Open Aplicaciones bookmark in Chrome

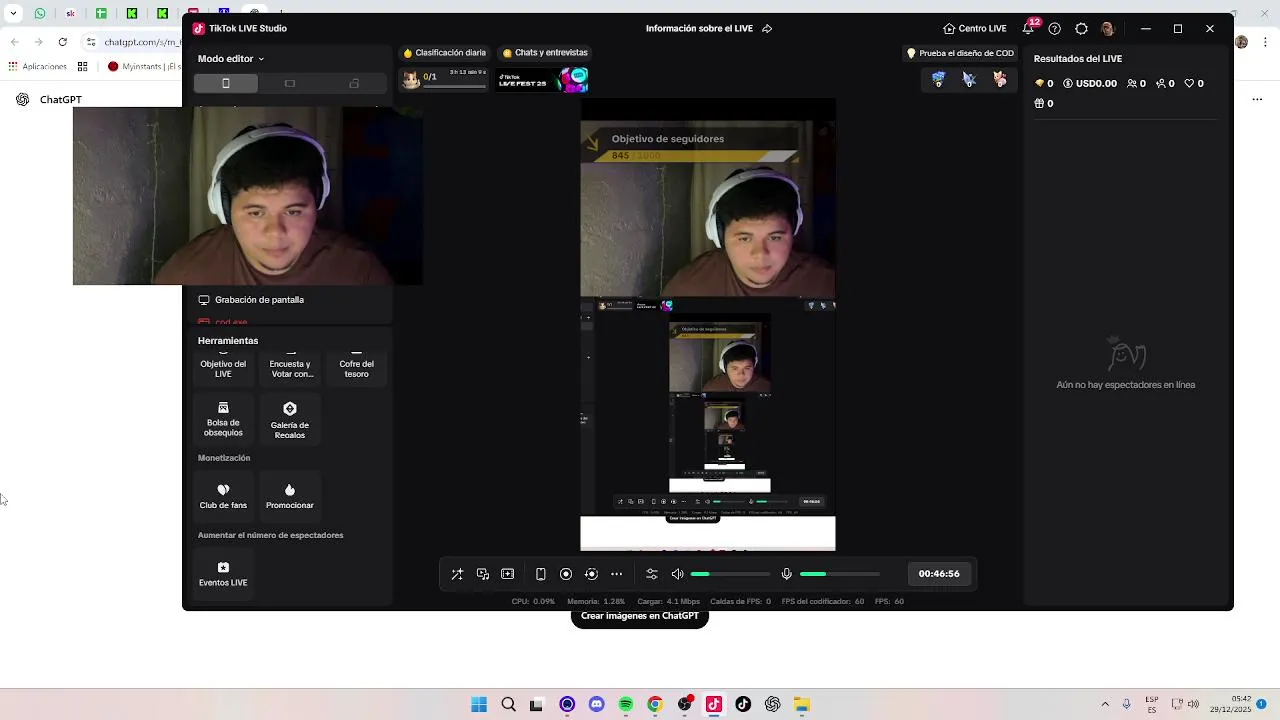click(37, 67)
